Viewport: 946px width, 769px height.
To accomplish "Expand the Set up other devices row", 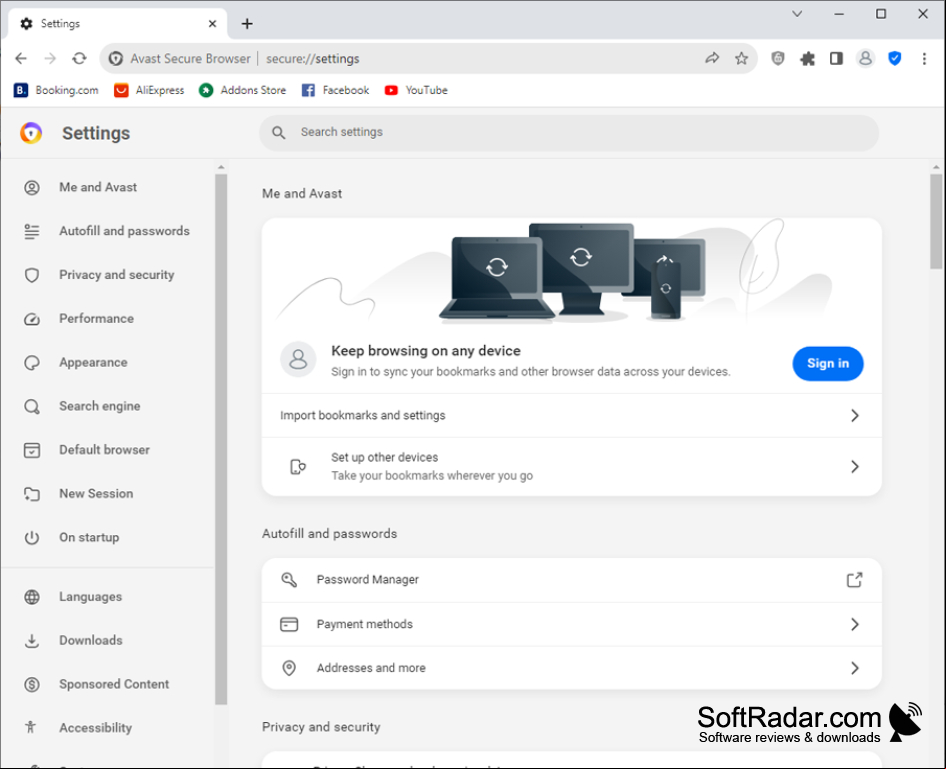I will pyautogui.click(x=572, y=466).
